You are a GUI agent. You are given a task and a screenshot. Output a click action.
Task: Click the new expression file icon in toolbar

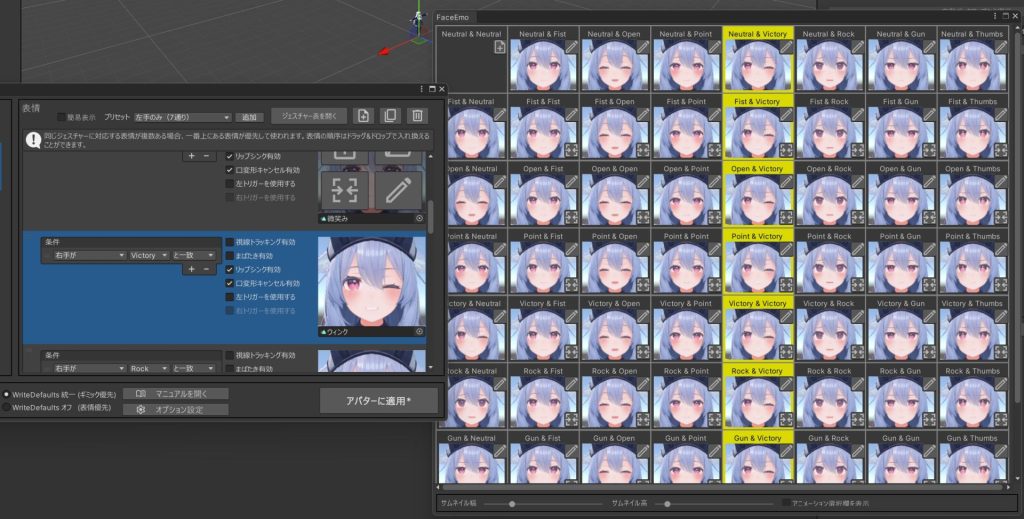pyautogui.click(x=363, y=116)
